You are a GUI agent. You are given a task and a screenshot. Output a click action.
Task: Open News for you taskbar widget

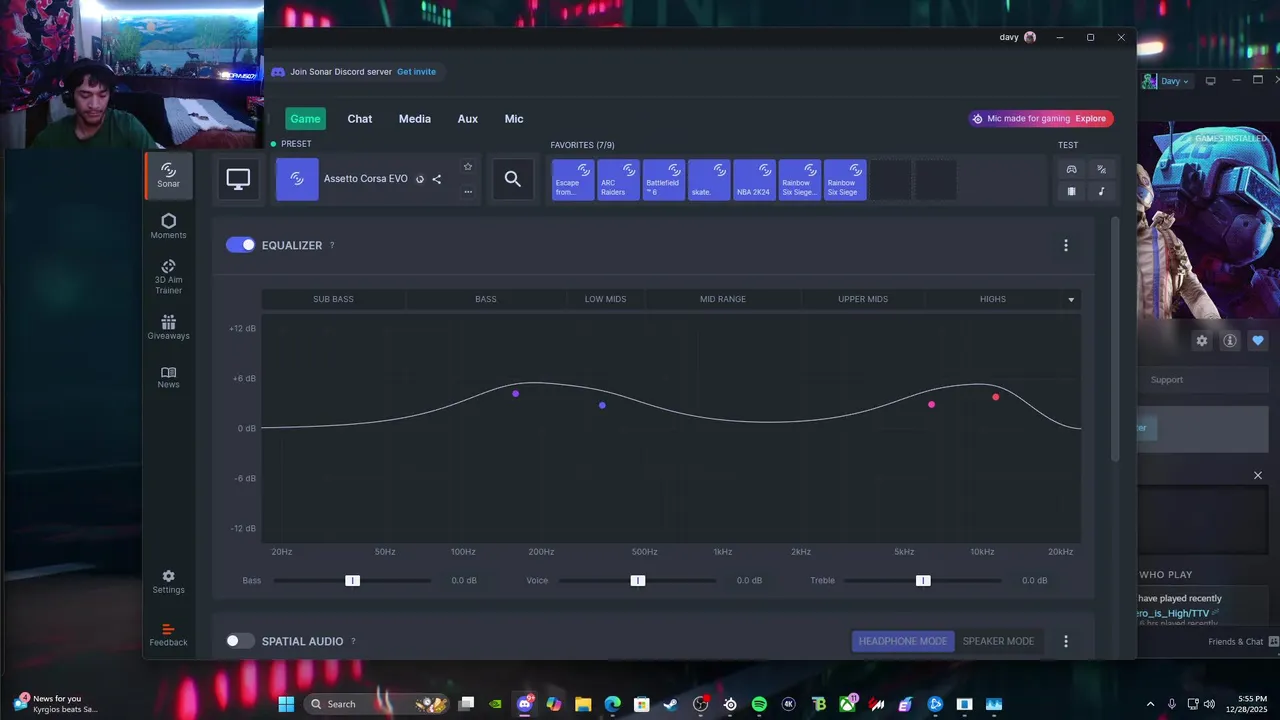point(56,704)
